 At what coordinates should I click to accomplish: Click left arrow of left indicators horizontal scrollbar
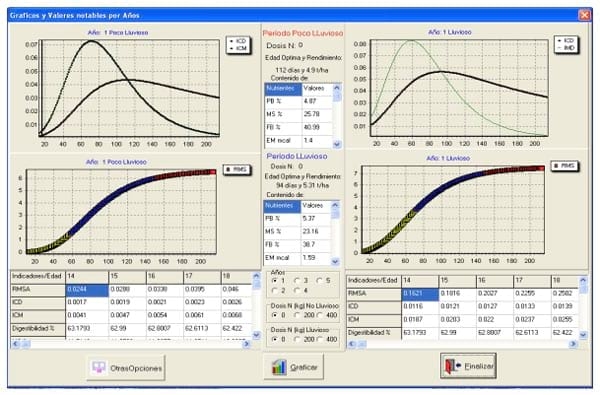[16, 344]
